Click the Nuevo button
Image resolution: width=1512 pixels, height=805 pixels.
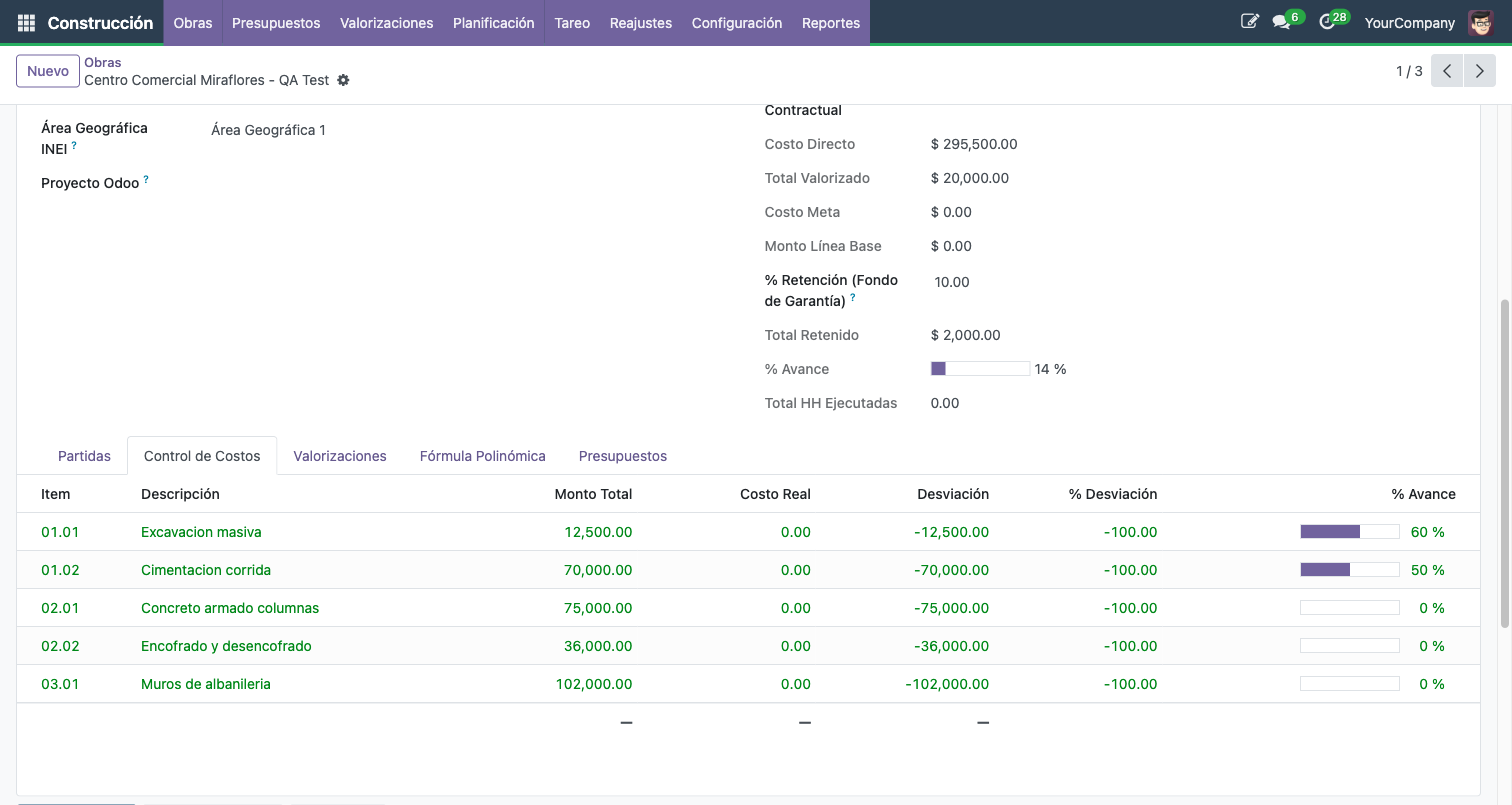point(47,71)
